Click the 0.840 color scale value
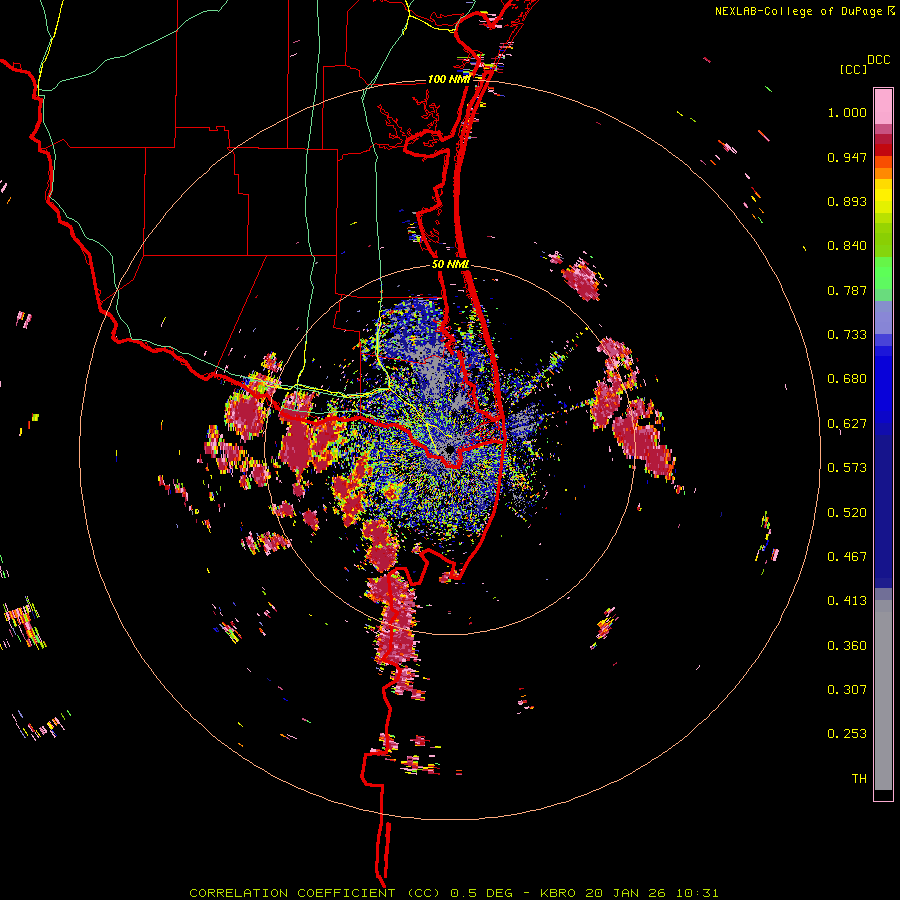 [847, 246]
